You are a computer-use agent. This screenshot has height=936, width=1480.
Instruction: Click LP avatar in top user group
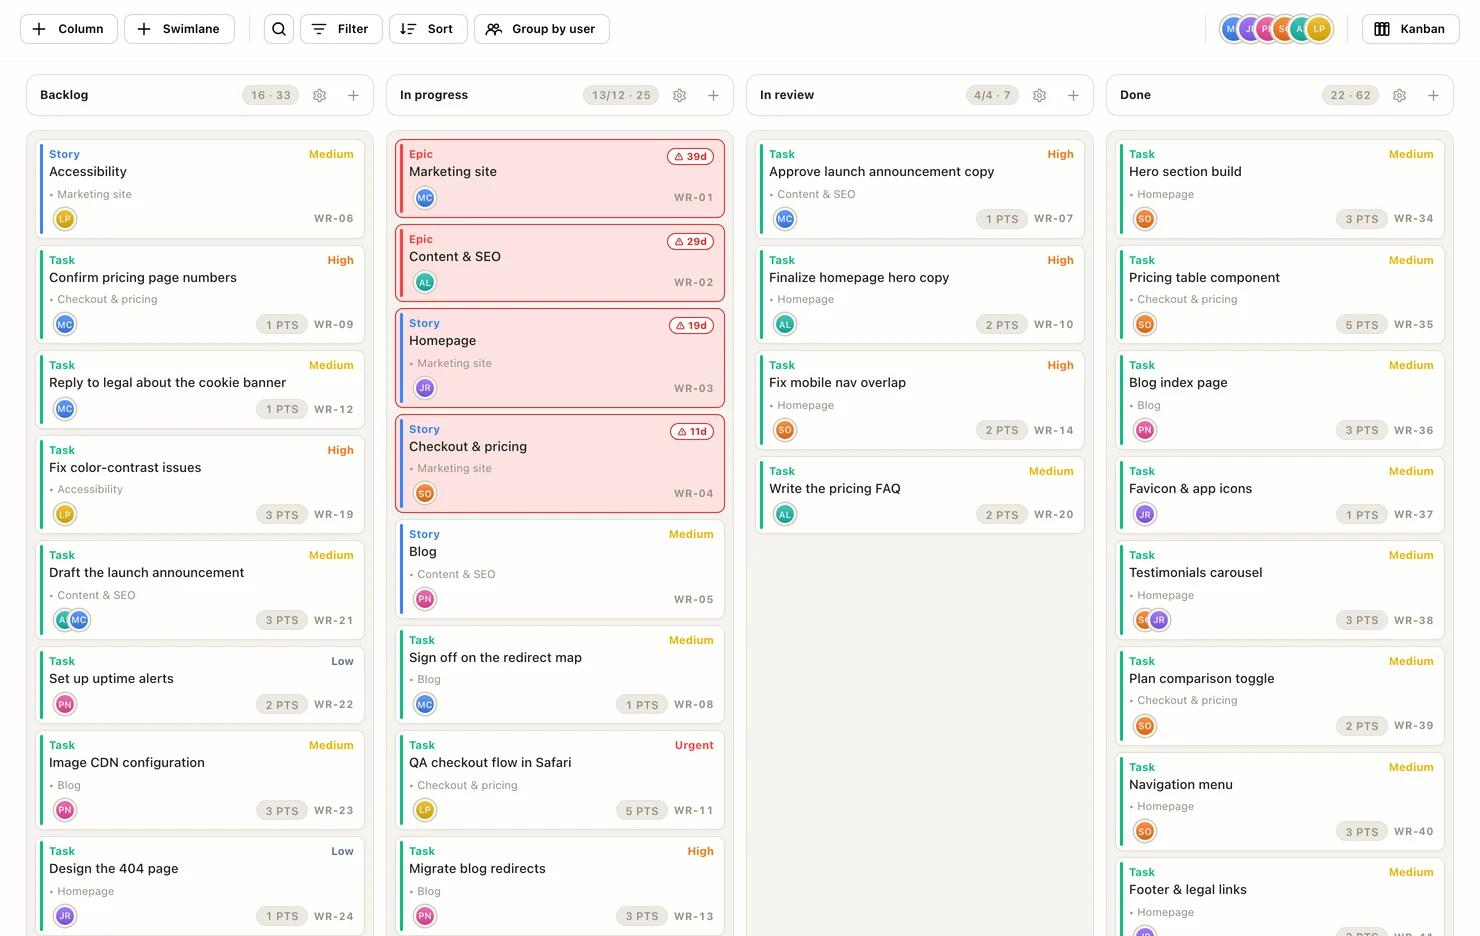pos(1320,29)
